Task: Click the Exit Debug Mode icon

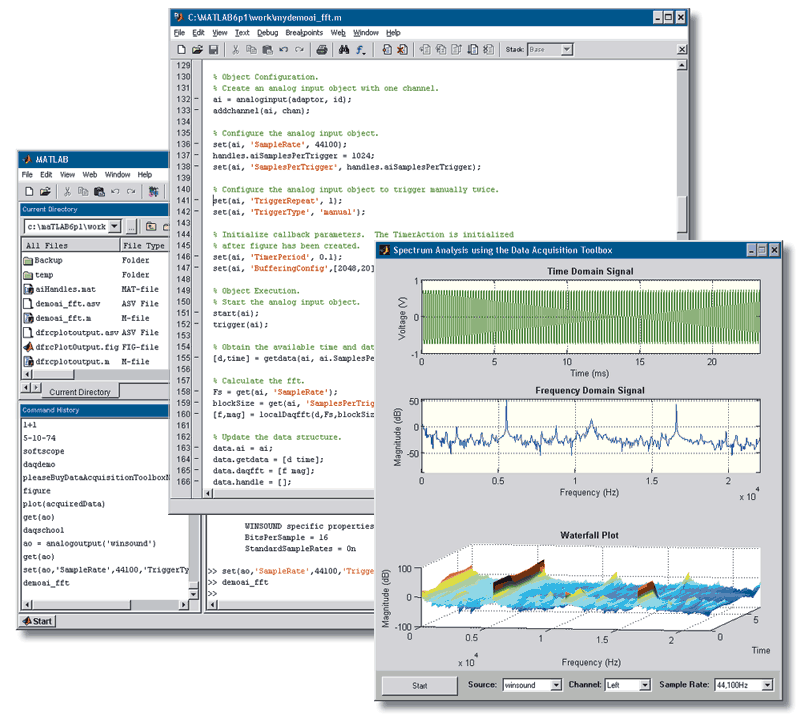Action: [489, 49]
